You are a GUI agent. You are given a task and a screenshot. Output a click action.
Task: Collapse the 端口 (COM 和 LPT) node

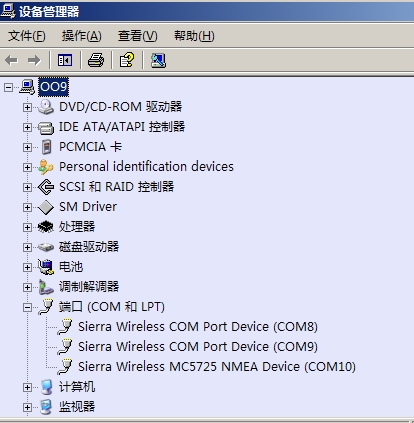[27, 307]
